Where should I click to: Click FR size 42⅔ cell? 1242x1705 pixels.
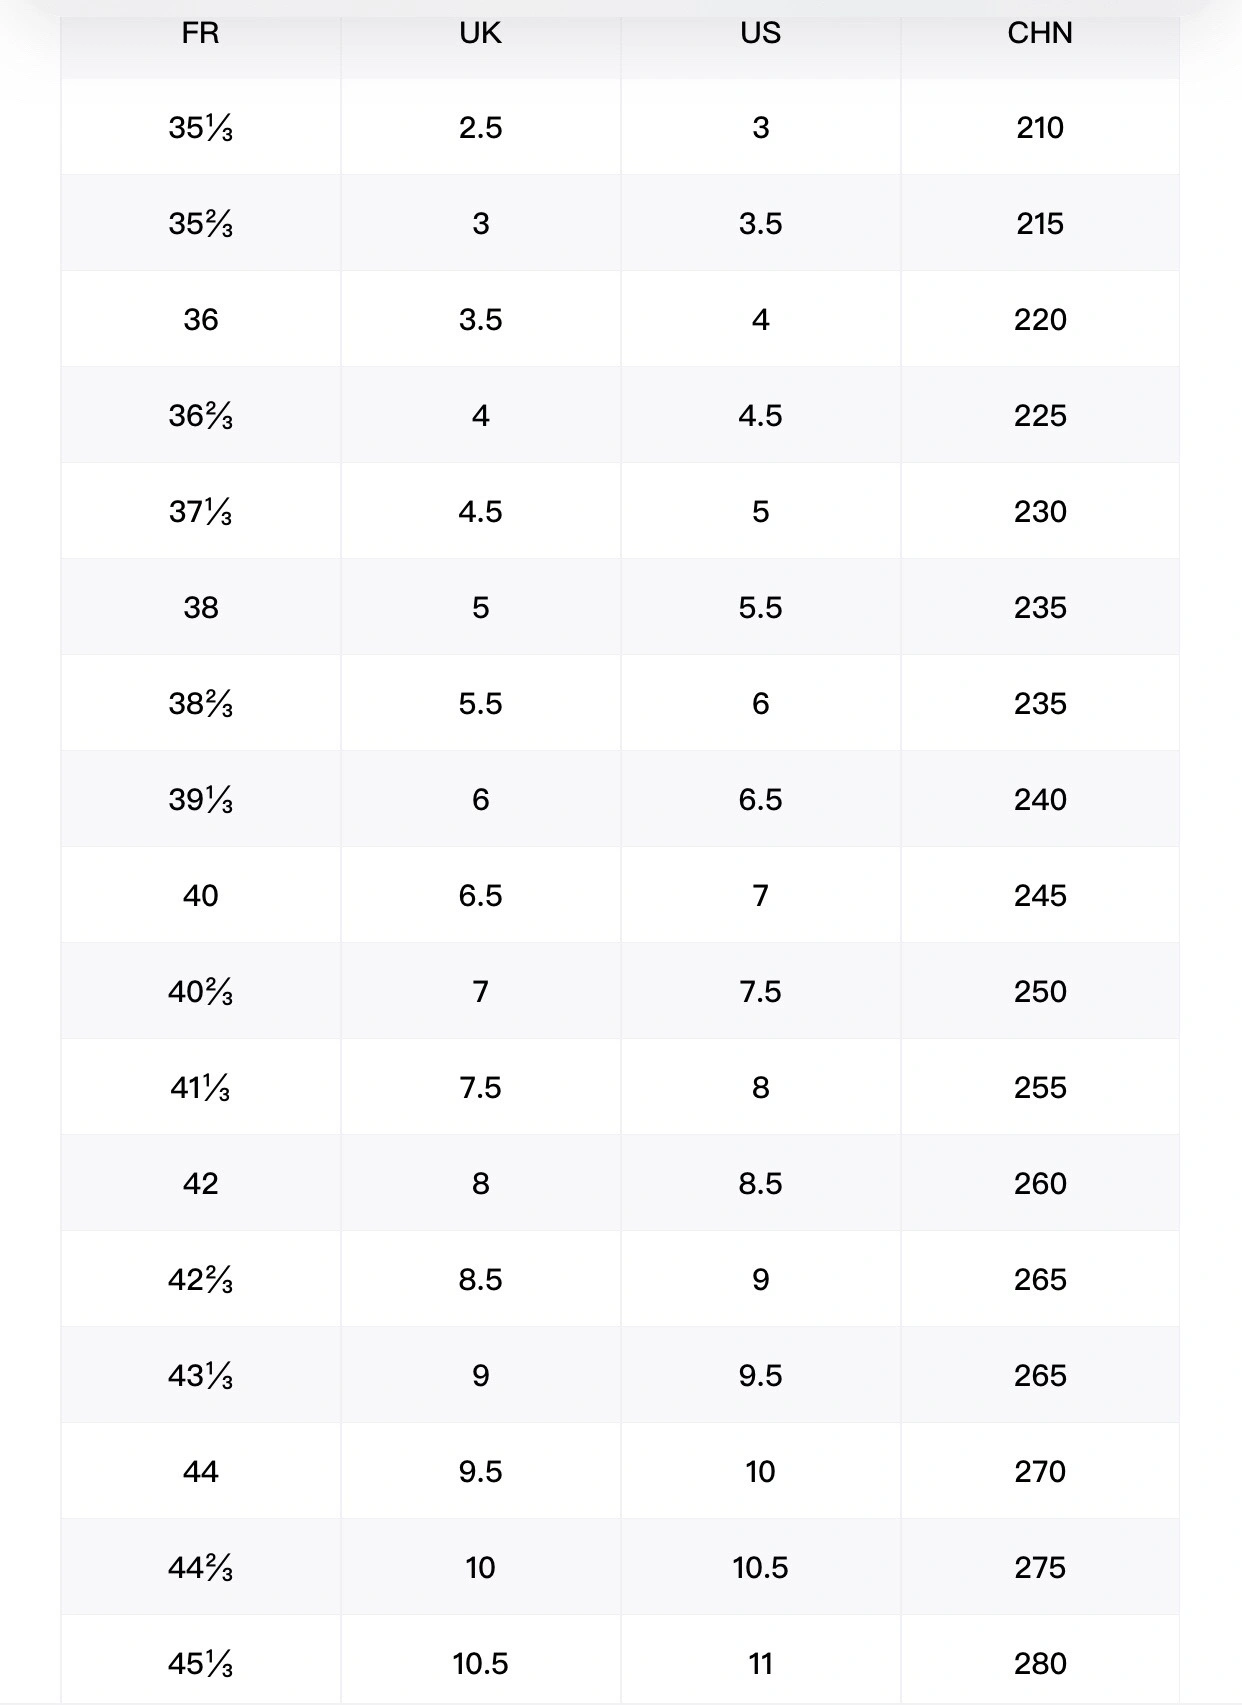[200, 1280]
